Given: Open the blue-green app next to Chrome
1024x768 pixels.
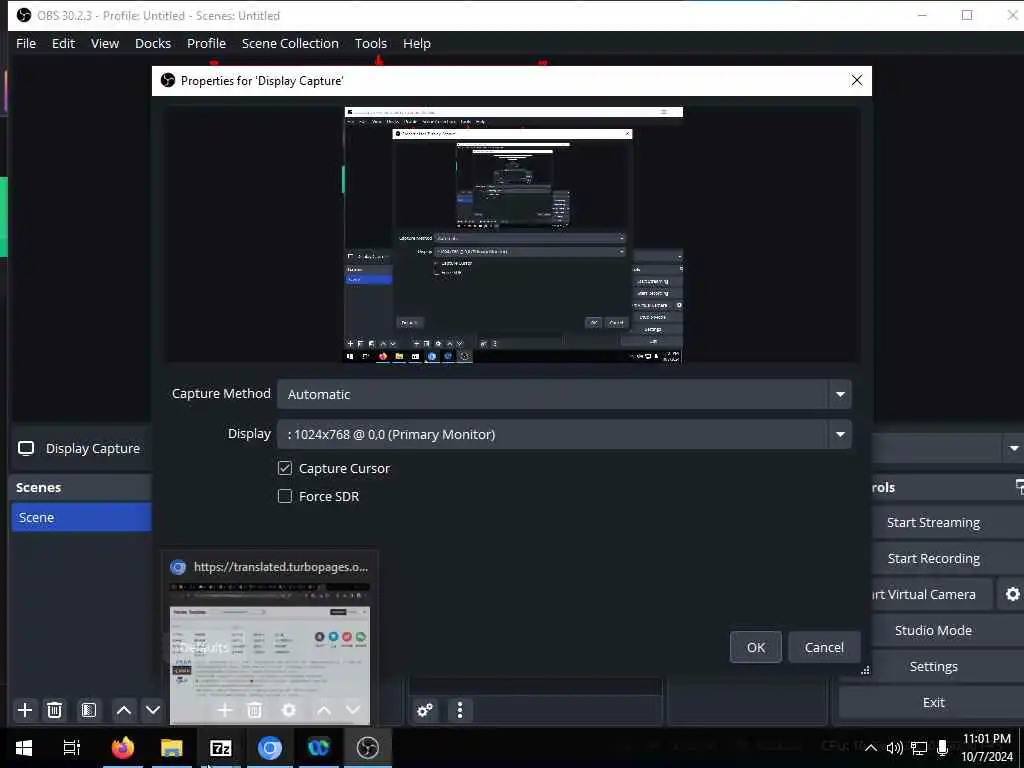Looking at the screenshot, I should [319, 747].
